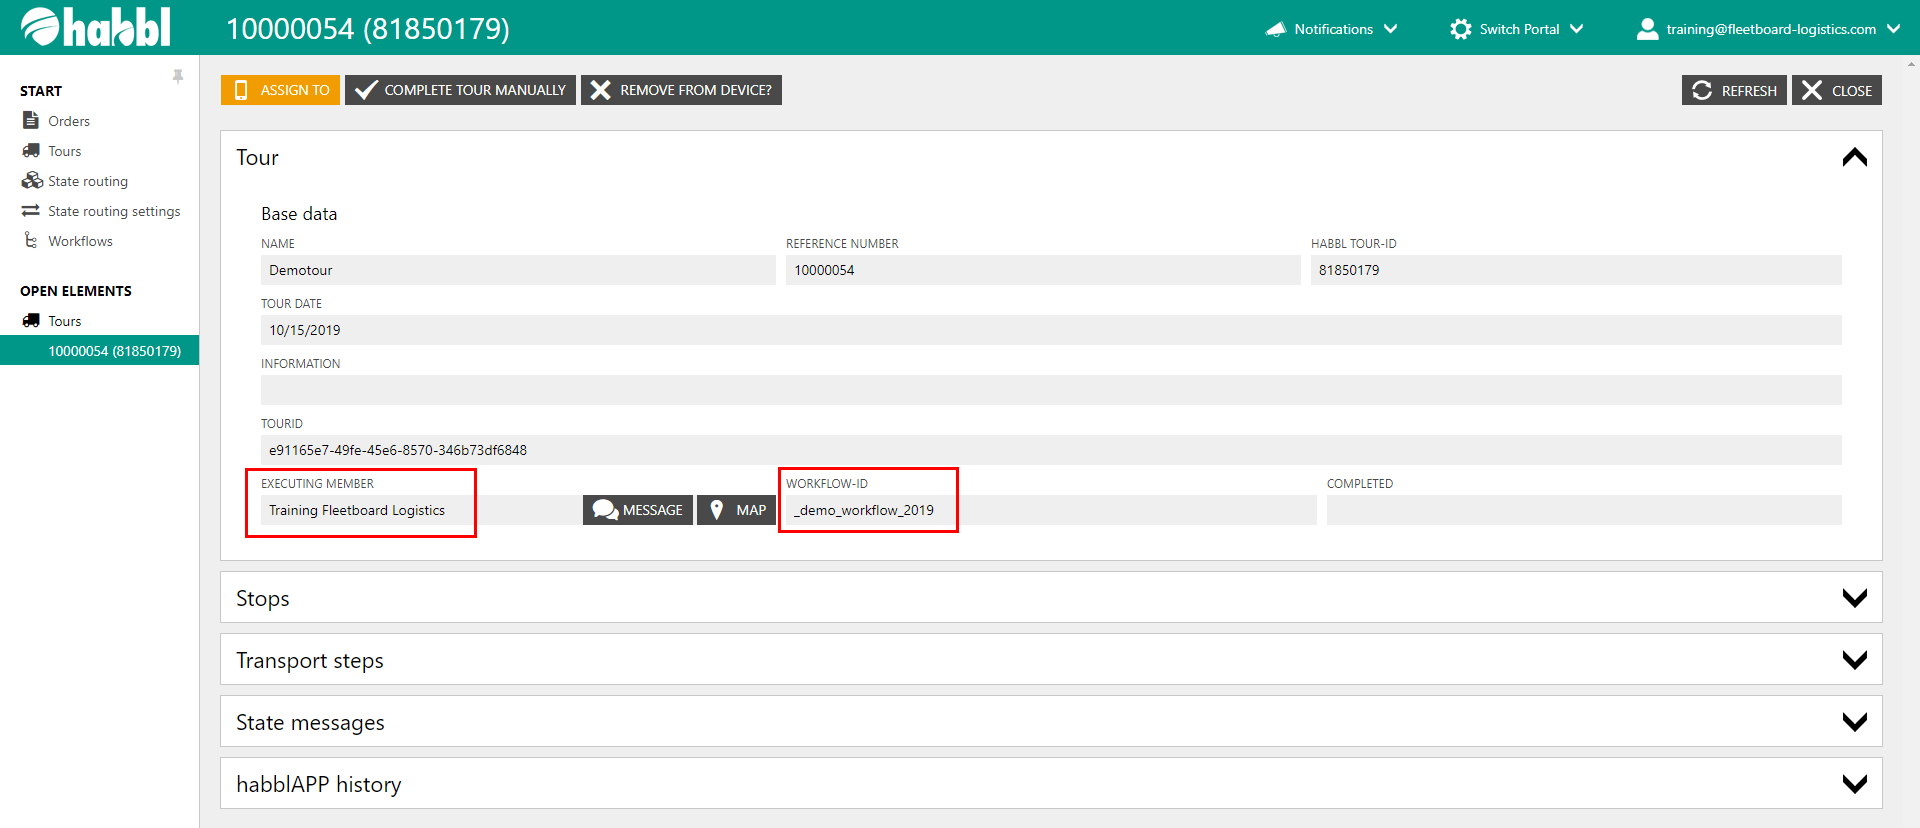Click the Information input field
Viewport: 1920px width, 828px height.
[1050, 390]
